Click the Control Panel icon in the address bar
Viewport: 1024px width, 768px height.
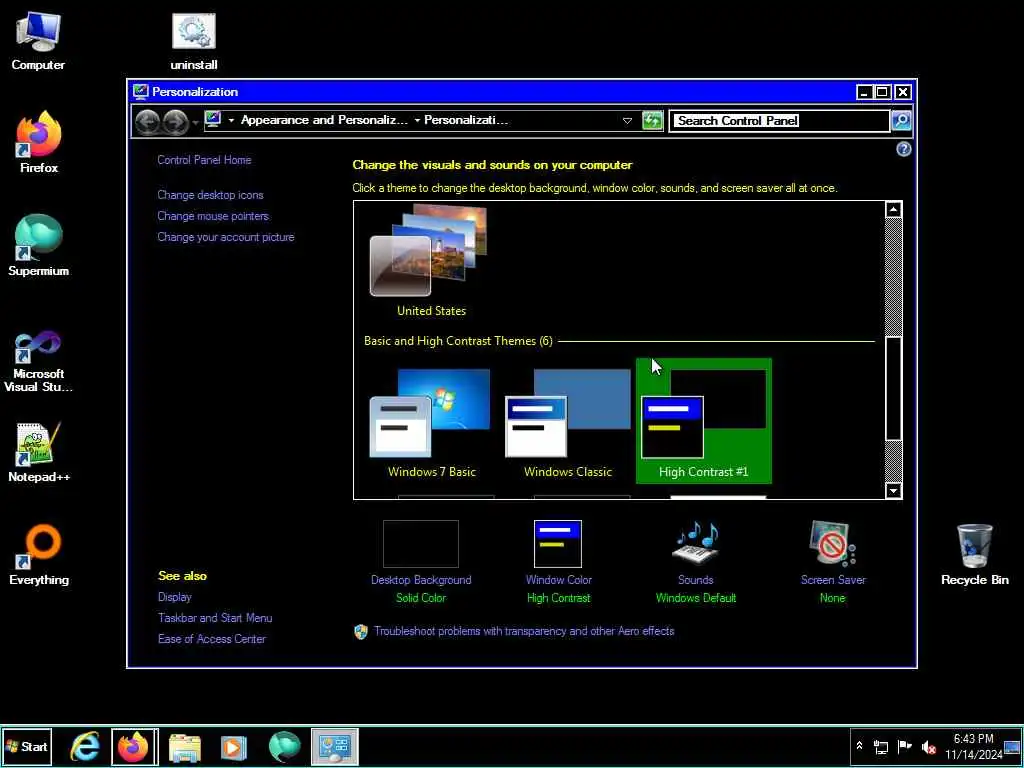coord(213,120)
